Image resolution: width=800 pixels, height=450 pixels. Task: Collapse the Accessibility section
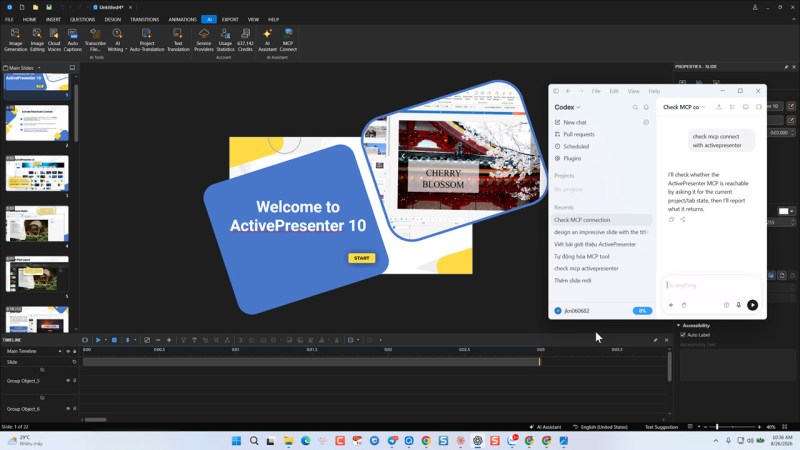(679, 325)
